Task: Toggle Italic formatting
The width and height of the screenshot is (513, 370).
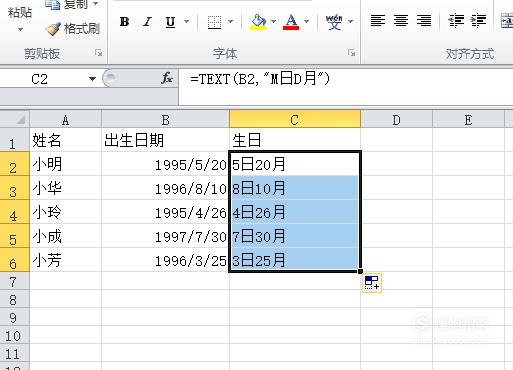Action: click(x=147, y=22)
